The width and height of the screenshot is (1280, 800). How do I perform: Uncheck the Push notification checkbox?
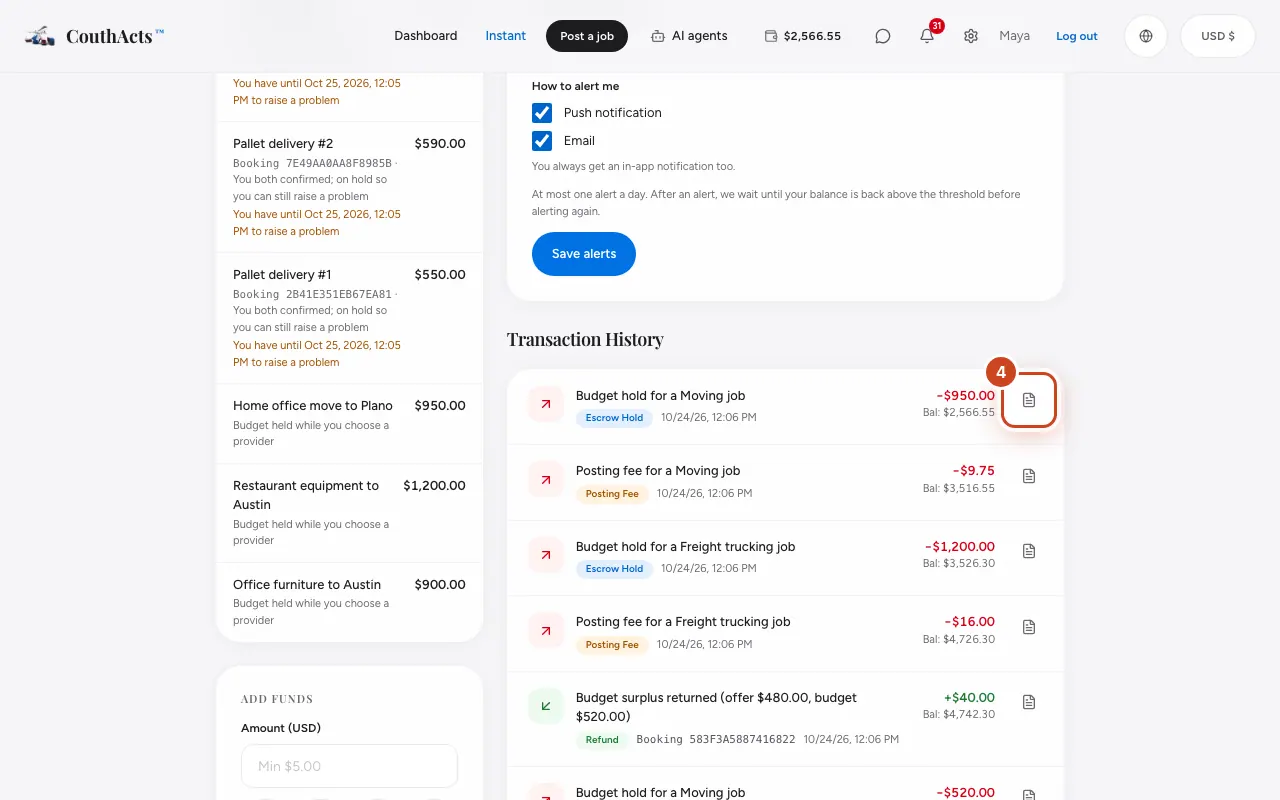542,113
